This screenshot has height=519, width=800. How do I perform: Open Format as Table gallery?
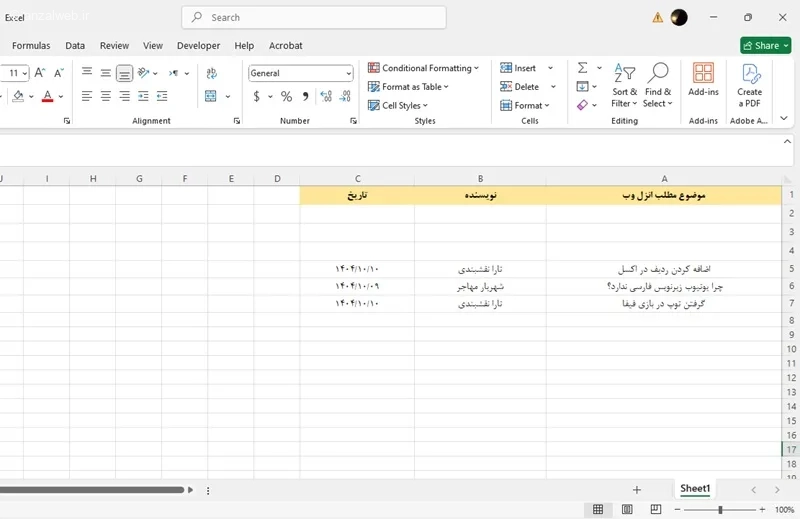pos(408,87)
